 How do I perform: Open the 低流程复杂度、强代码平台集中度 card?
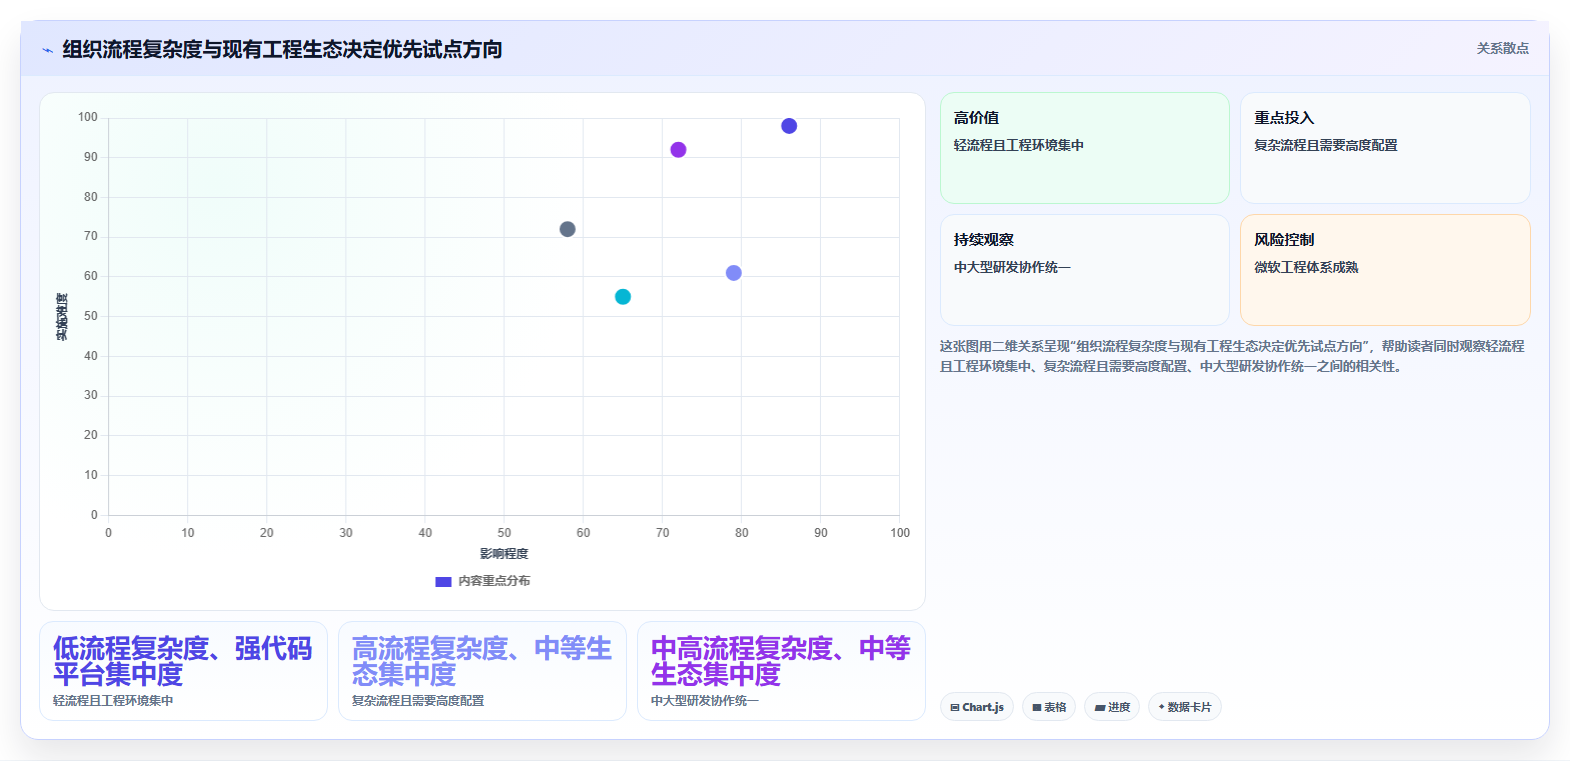point(183,671)
